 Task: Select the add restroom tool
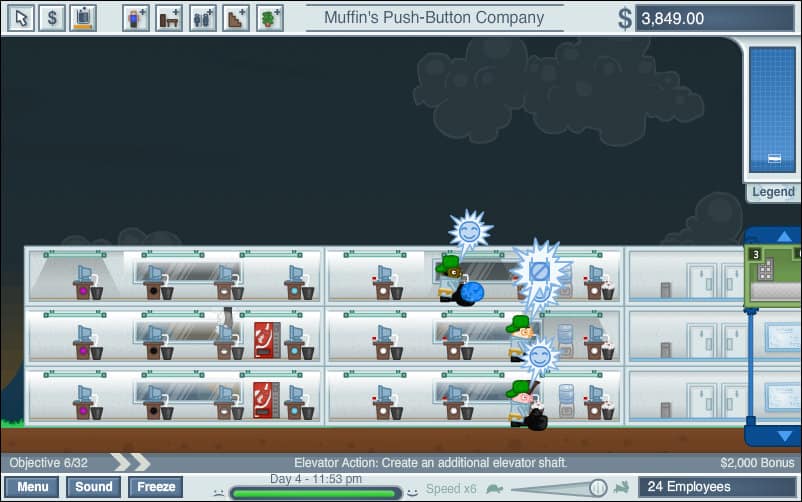[203, 18]
